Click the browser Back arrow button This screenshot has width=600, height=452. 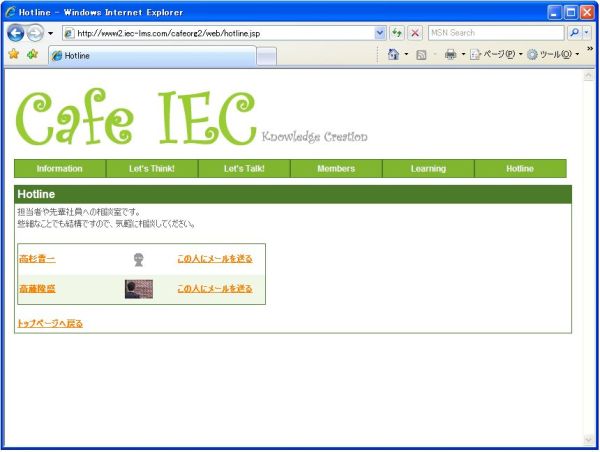(x=15, y=33)
